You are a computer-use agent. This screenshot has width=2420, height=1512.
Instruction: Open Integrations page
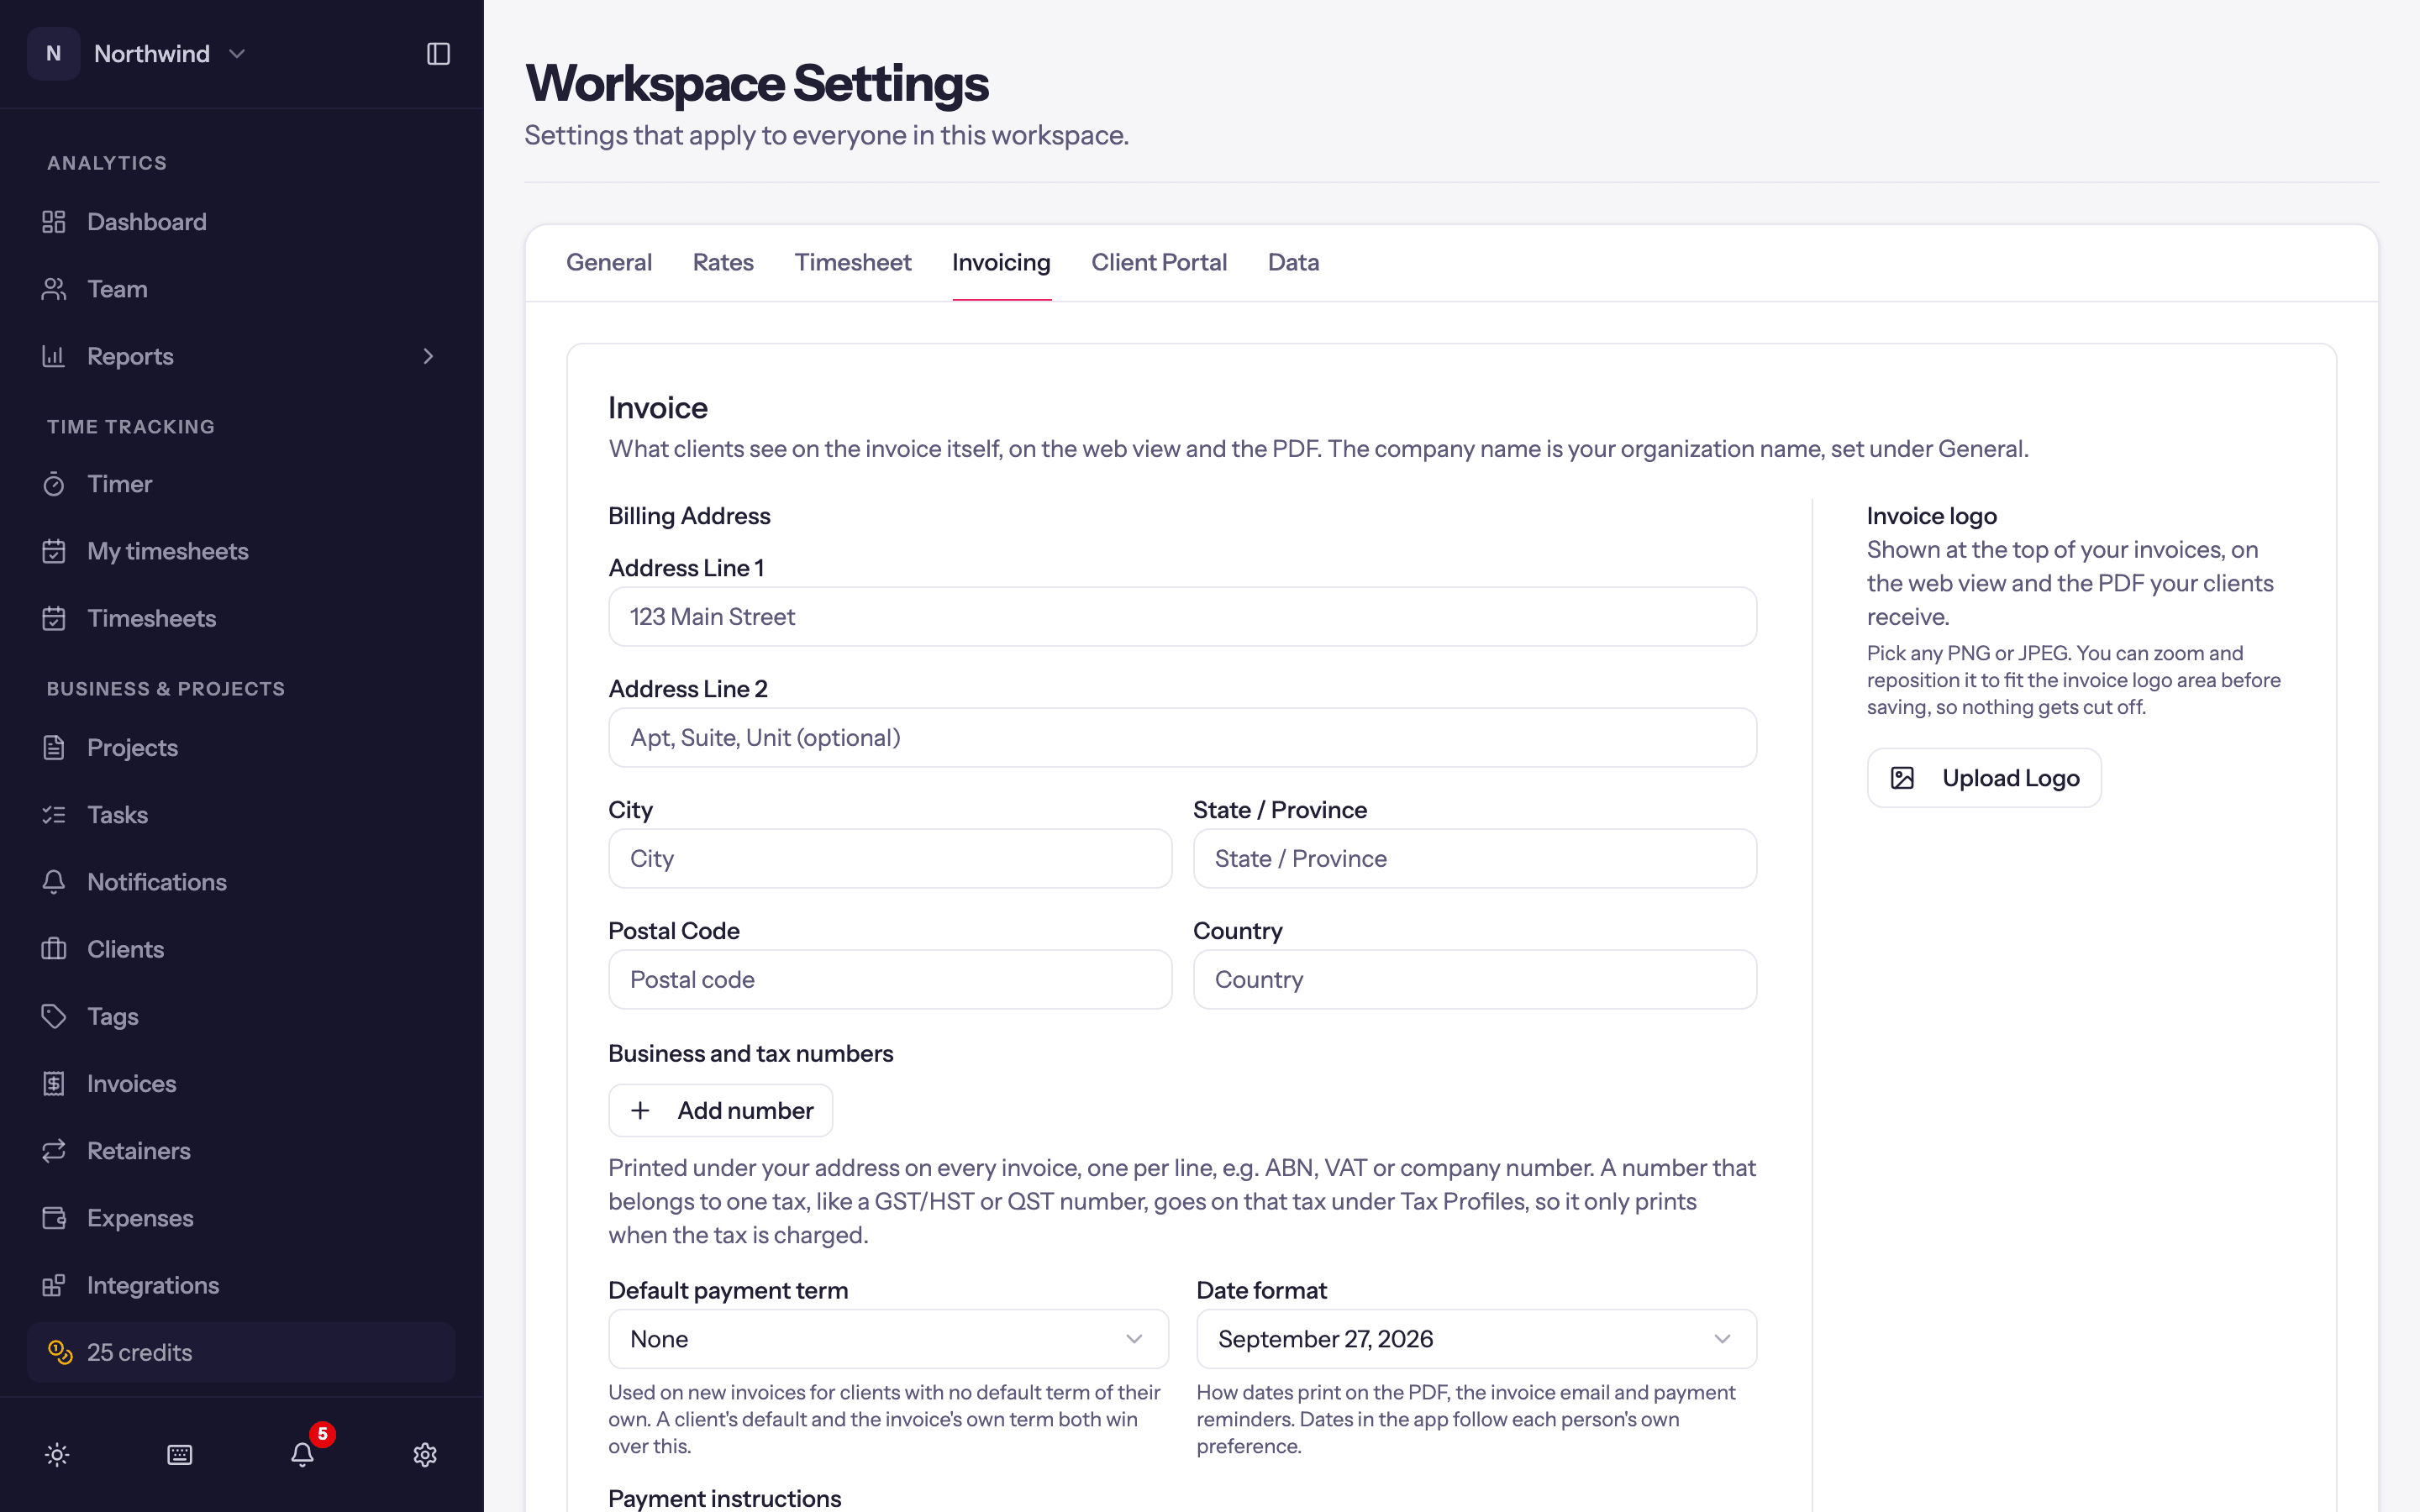pyautogui.click(x=241, y=1285)
